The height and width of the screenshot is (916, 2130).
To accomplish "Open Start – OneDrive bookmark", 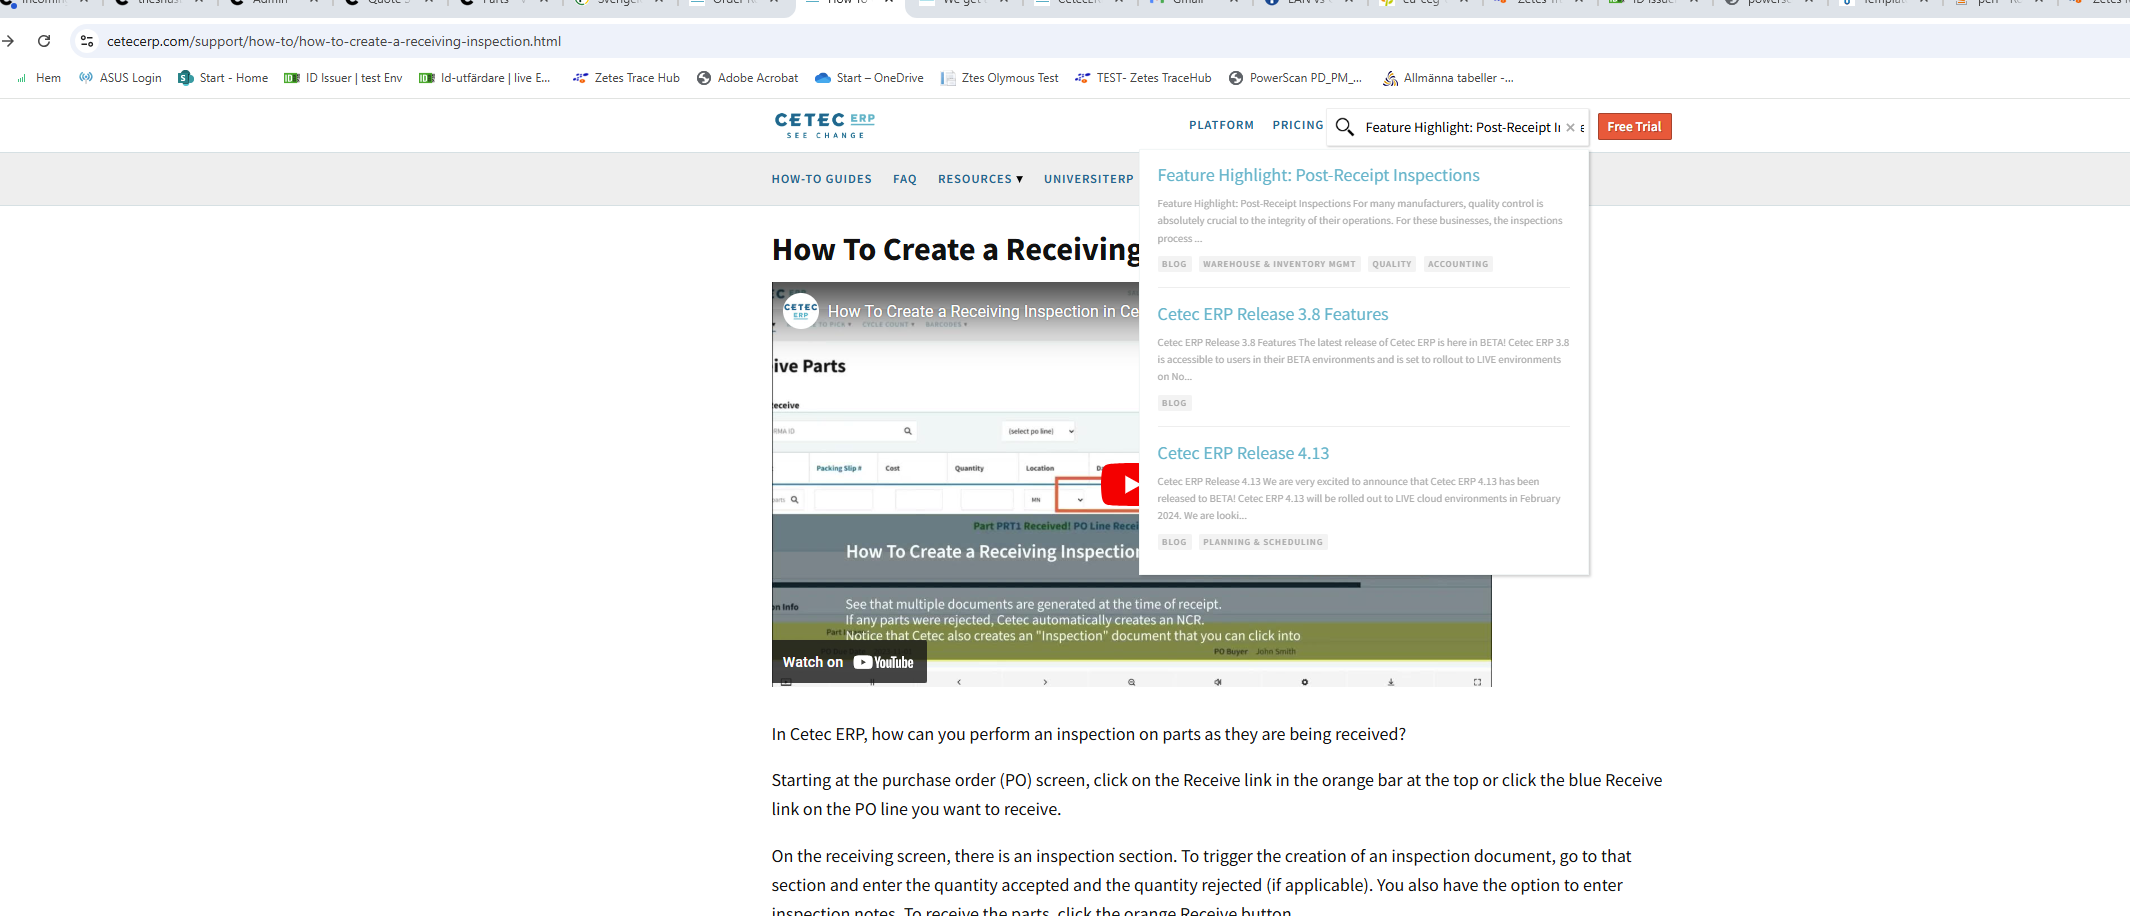I will click(869, 78).
